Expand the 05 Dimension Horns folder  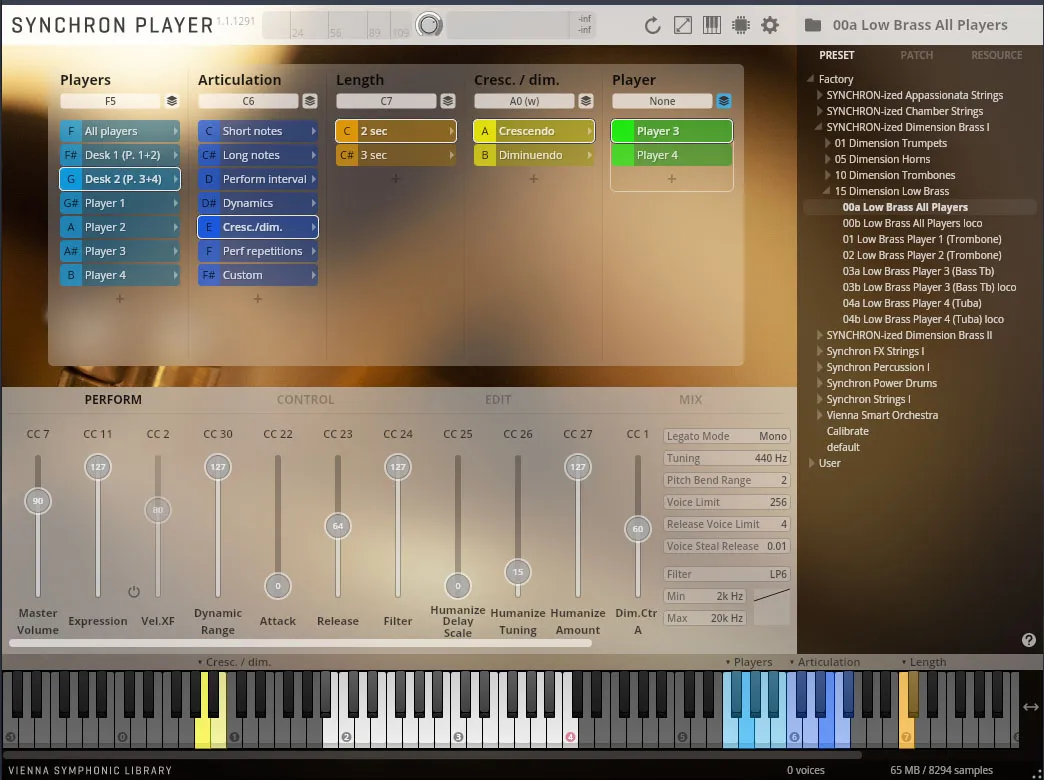click(828, 159)
